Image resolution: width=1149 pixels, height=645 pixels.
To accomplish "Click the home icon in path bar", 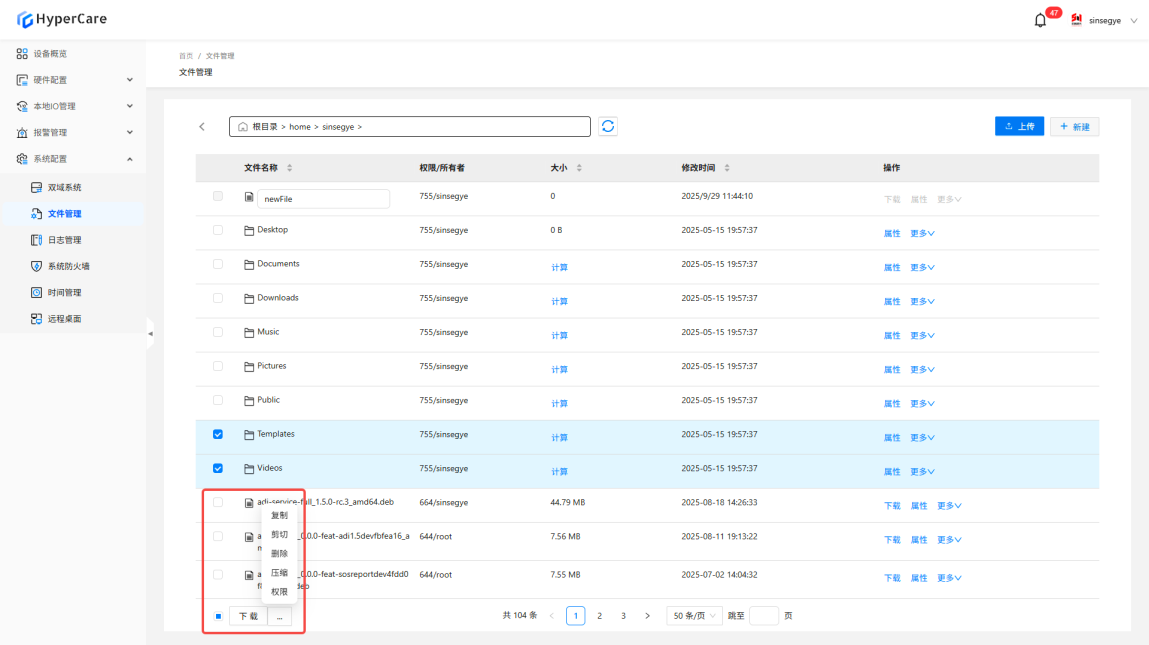I will 243,127.
